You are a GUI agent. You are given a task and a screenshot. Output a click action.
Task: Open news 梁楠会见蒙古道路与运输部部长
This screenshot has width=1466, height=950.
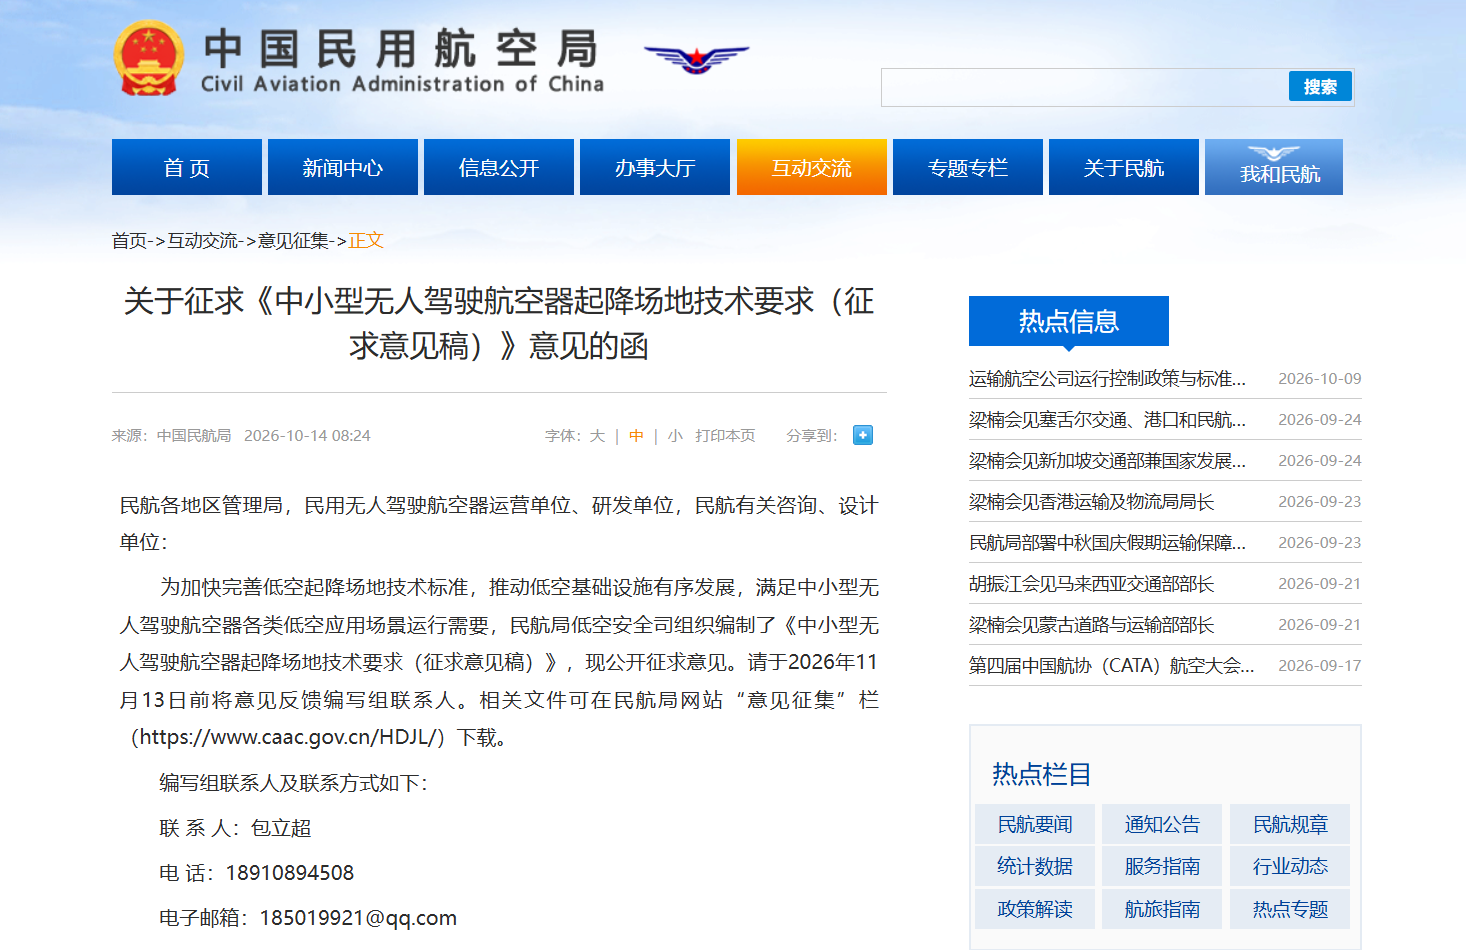pyautogui.click(x=1092, y=625)
